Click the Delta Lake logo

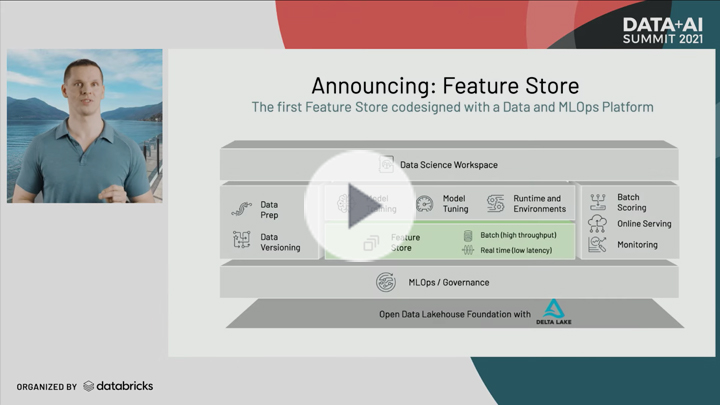(554, 312)
